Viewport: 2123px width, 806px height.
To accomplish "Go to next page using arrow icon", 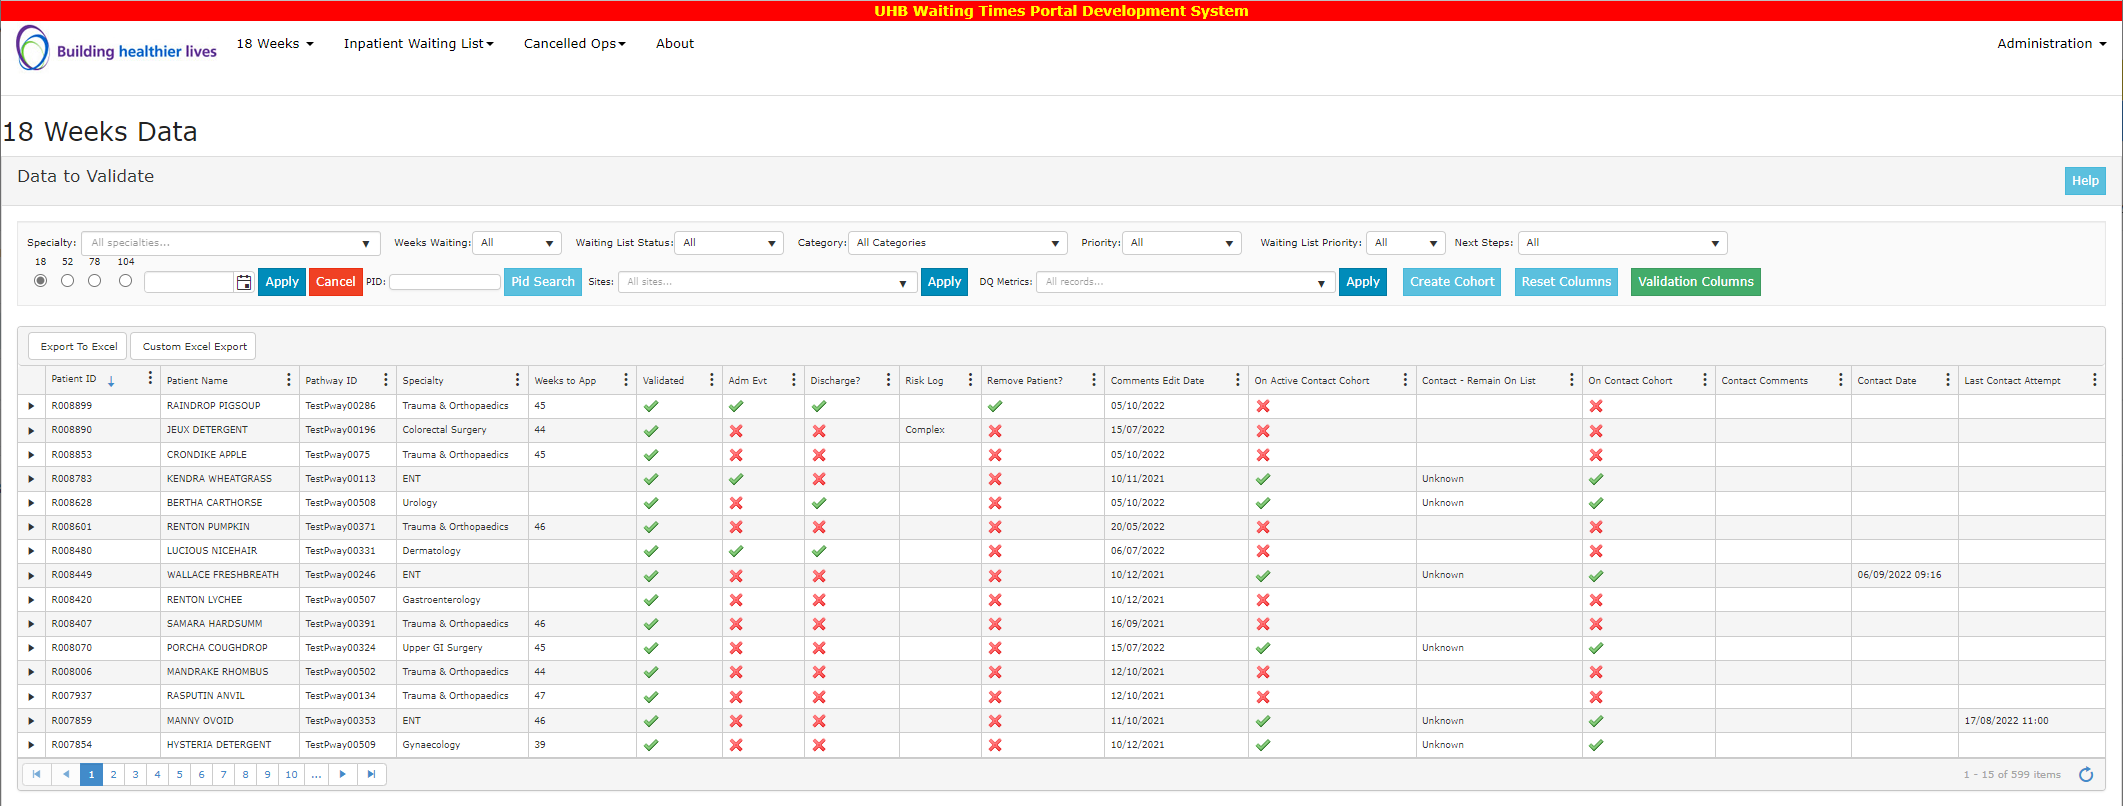I will 343,774.
